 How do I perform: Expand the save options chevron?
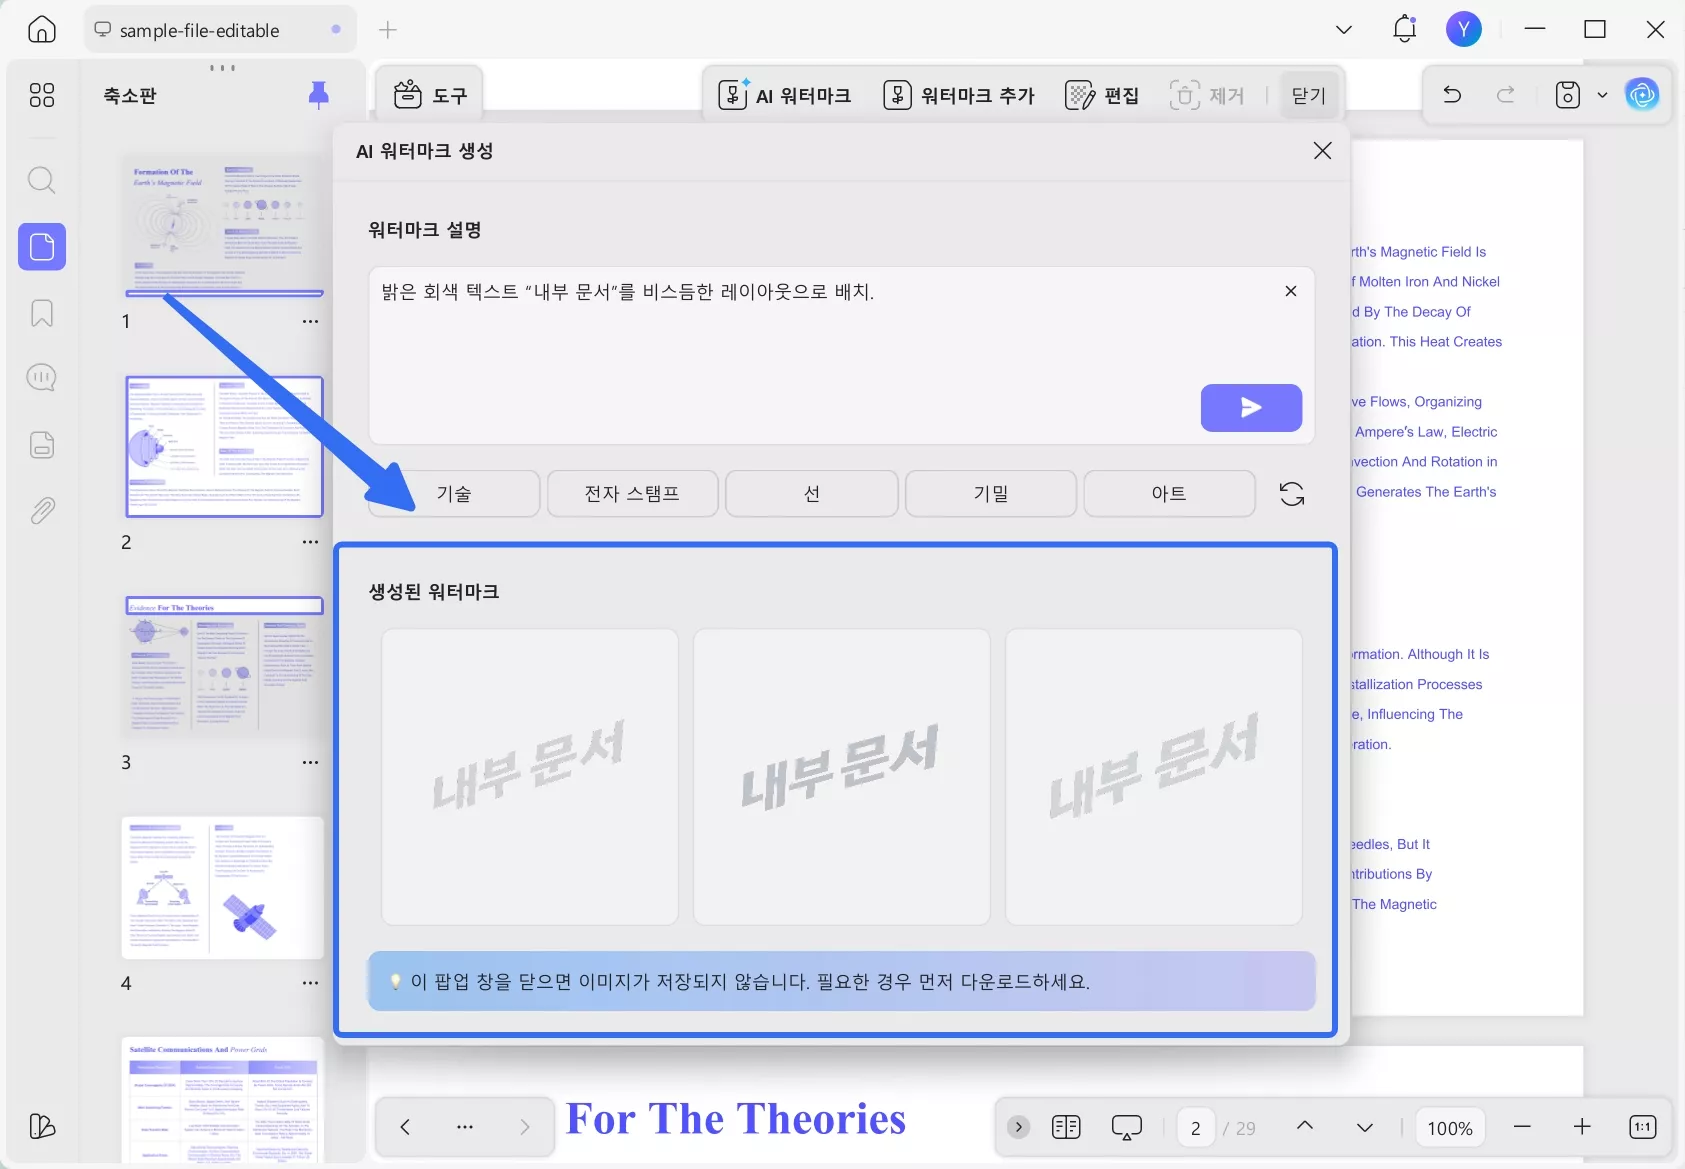(x=1604, y=95)
